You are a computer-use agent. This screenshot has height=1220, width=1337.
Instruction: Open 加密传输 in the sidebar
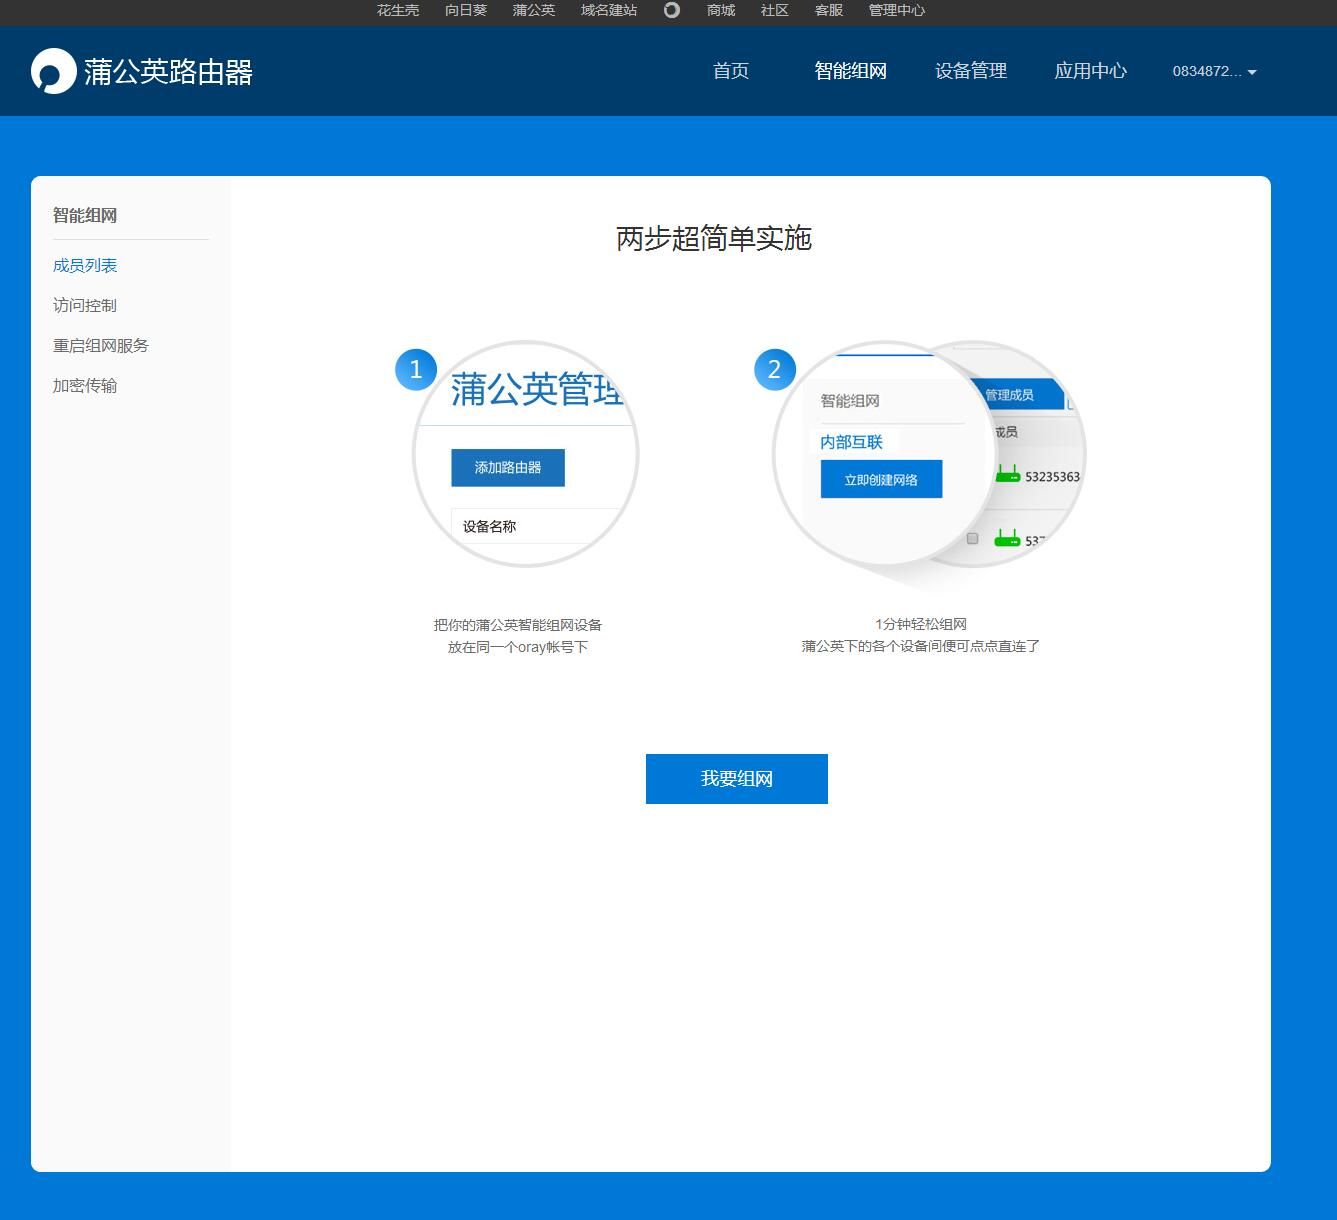85,385
